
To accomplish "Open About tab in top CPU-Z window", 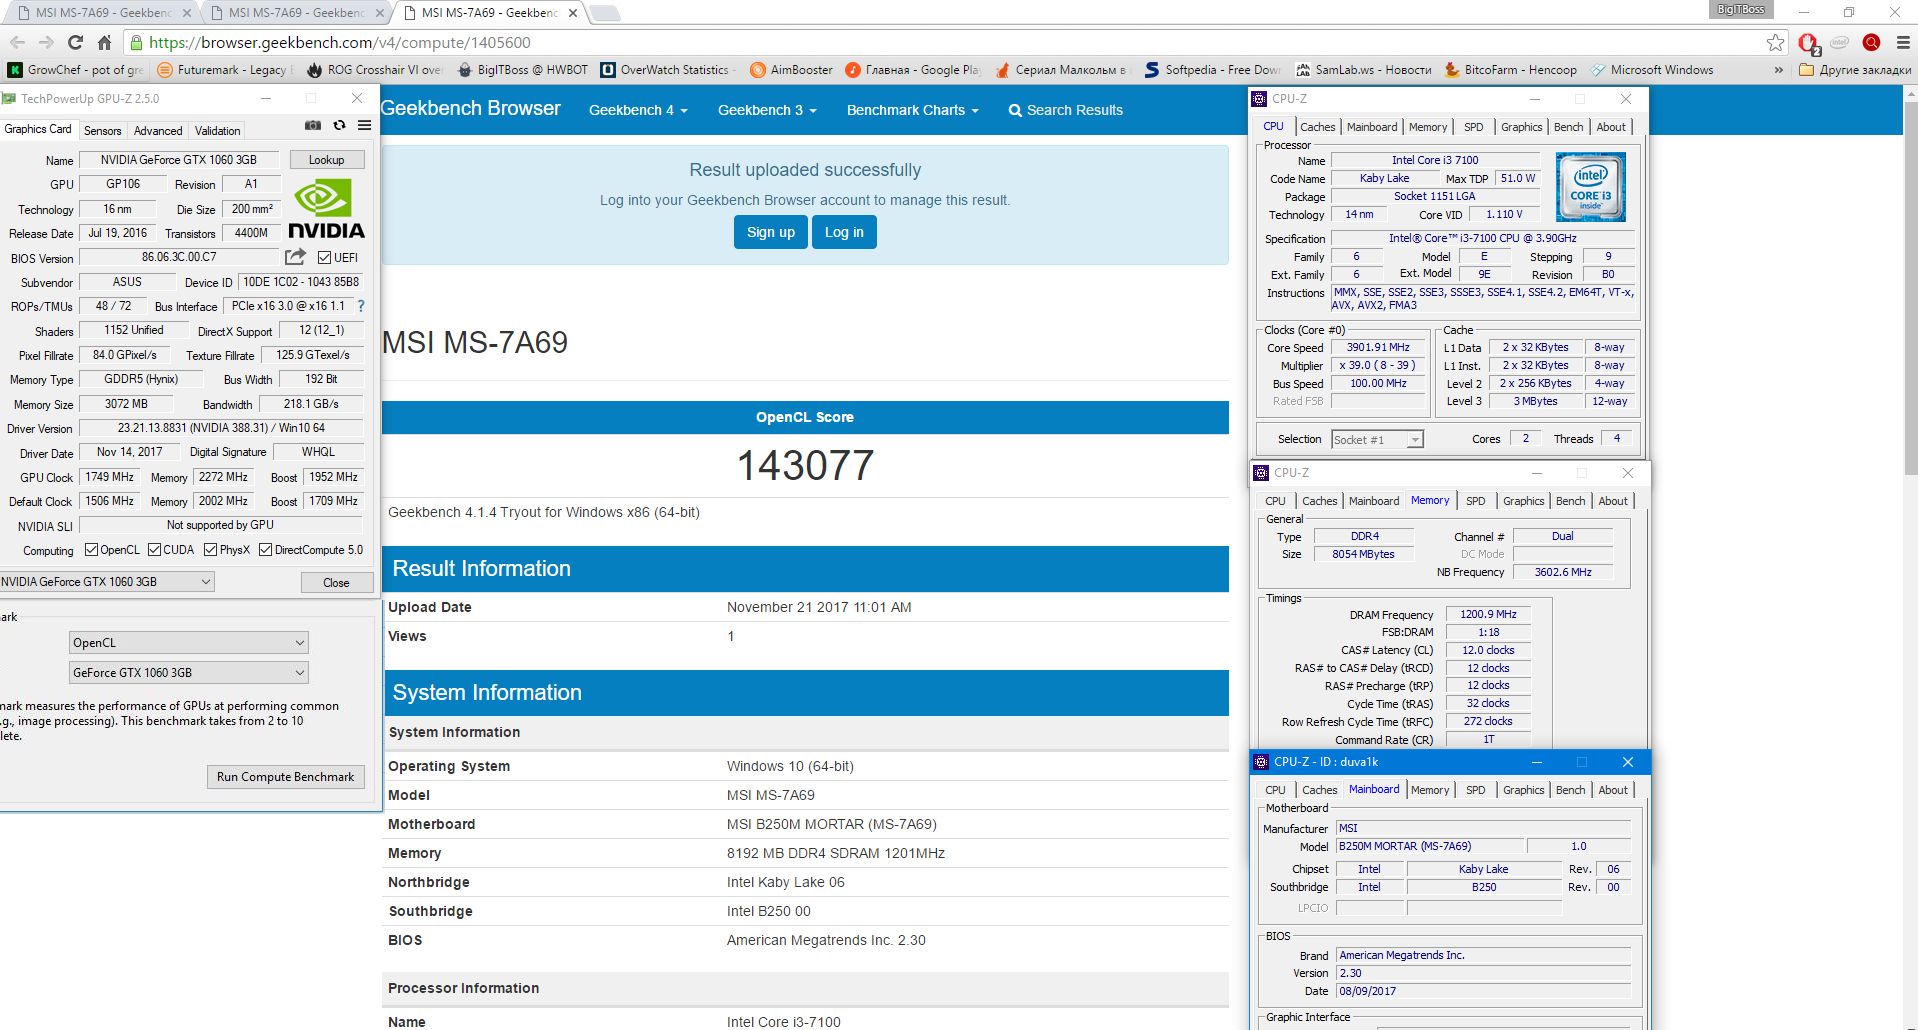I will [x=1610, y=127].
